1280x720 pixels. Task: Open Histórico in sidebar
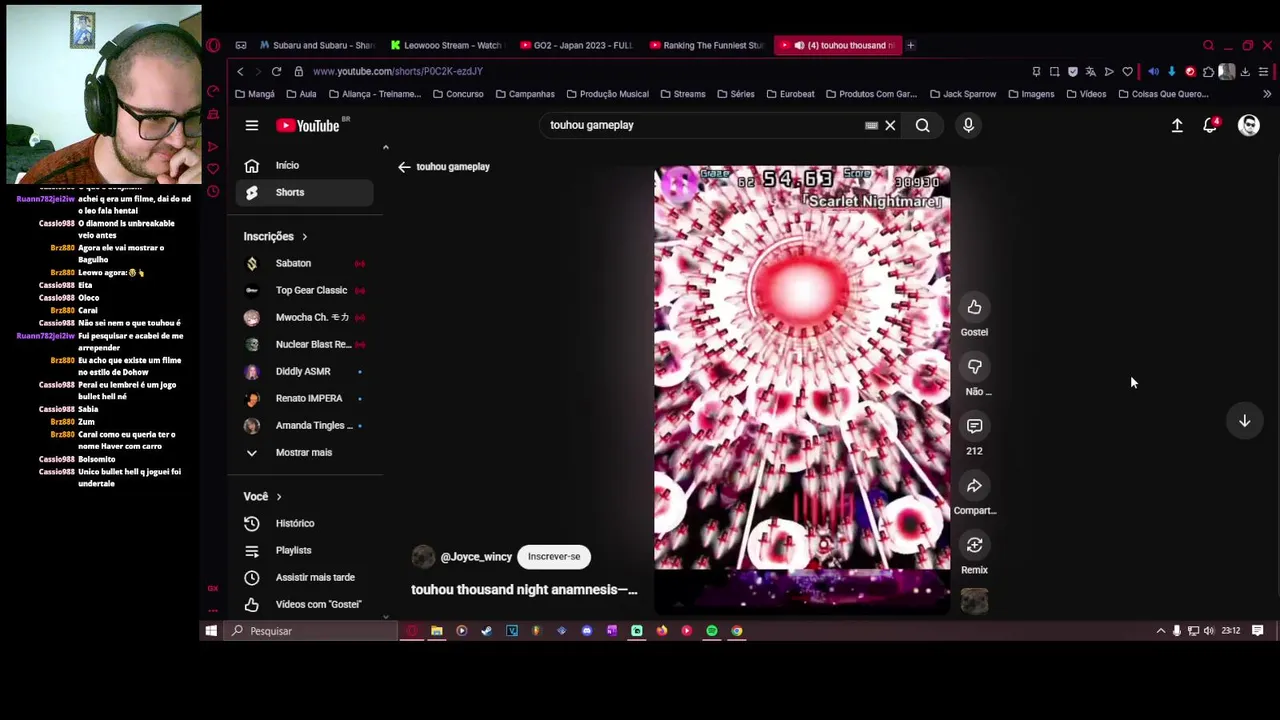[x=304, y=523]
